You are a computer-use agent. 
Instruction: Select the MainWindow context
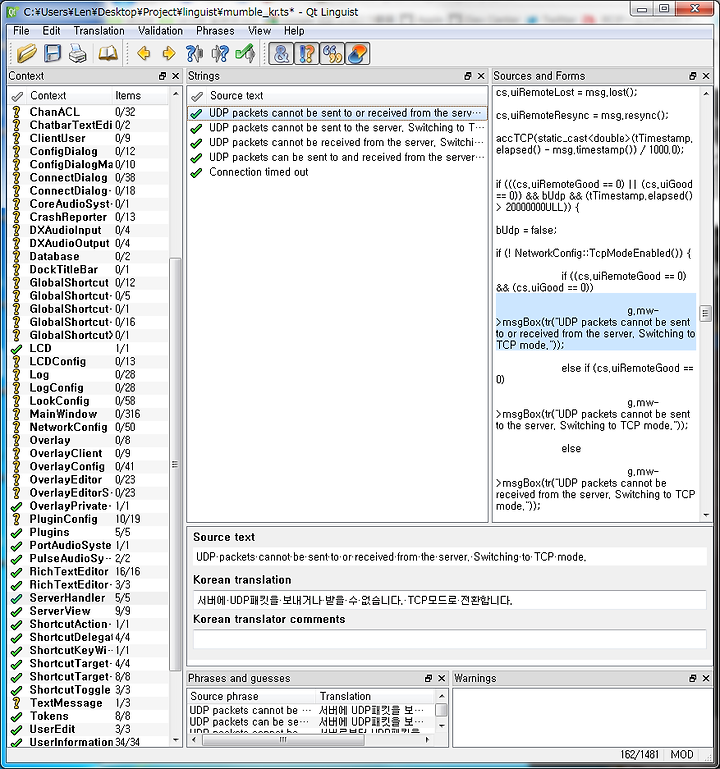pyautogui.click(x=89, y=414)
